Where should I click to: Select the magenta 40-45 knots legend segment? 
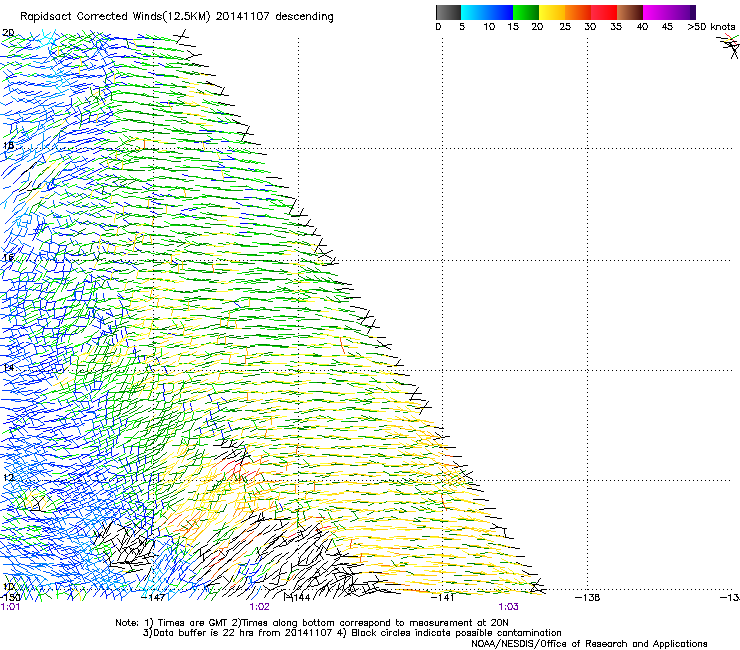click(x=656, y=12)
